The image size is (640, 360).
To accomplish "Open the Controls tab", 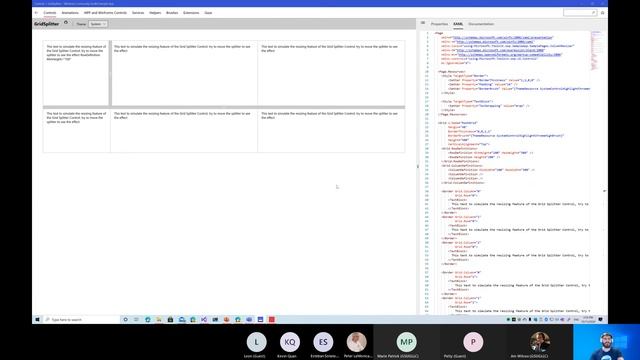I will 50,13.
